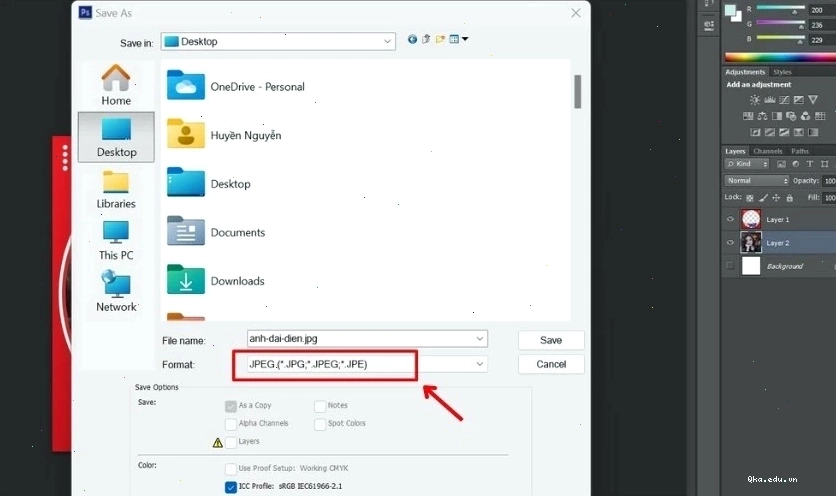Switch to the Adjustments tab
This screenshot has height=496, width=836.
pyautogui.click(x=745, y=72)
